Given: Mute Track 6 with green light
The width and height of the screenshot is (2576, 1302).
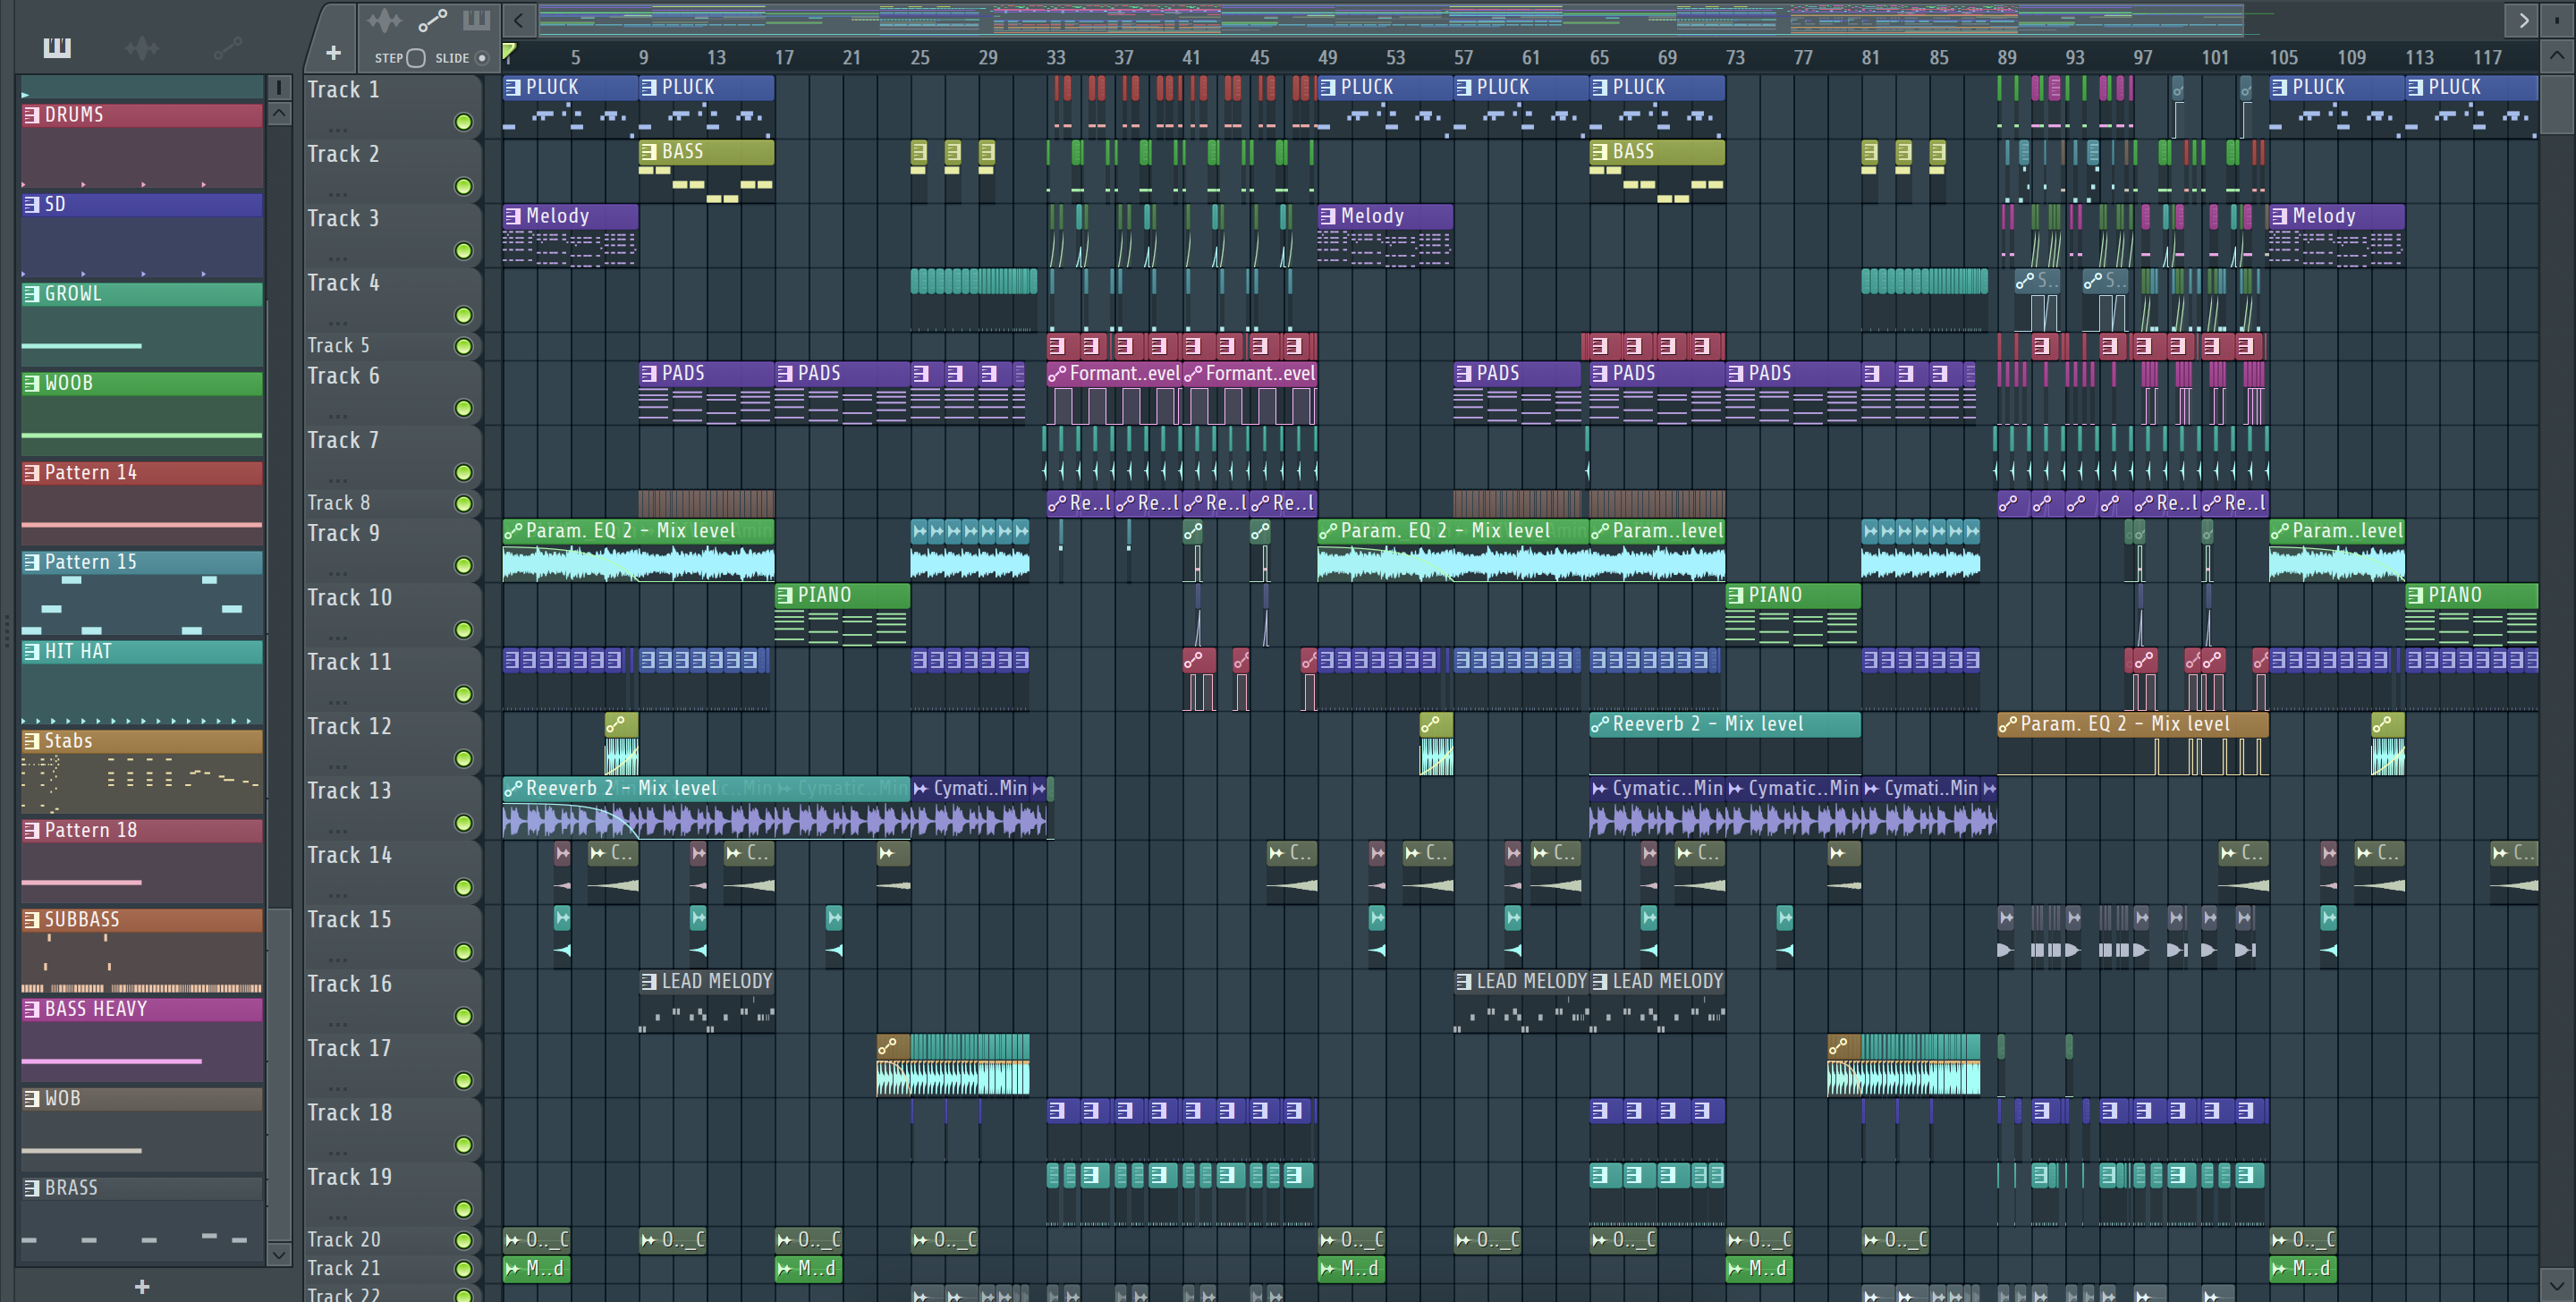Looking at the screenshot, I should [463, 408].
